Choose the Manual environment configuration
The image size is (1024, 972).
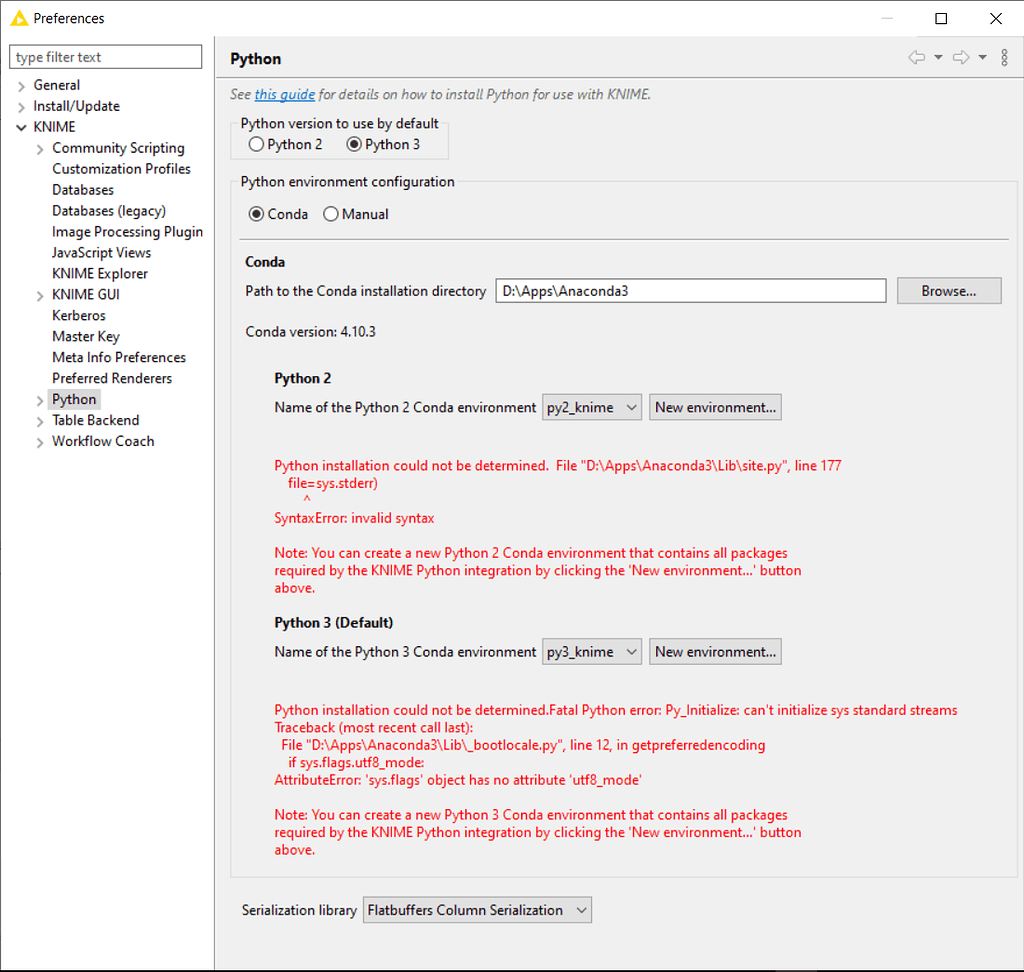(x=331, y=214)
